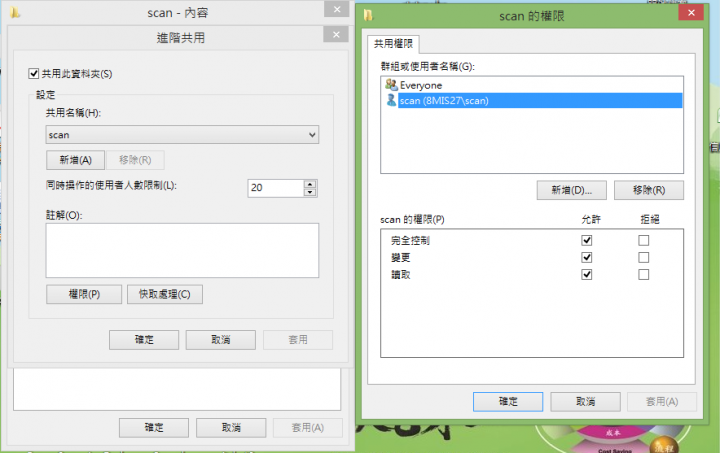Click the scan user account icon

tap(391, 100)
